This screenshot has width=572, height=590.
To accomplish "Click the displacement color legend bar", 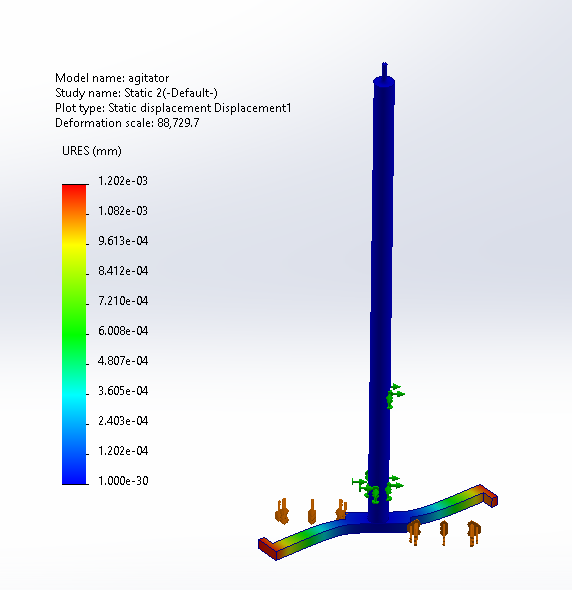I will point(74,334).
